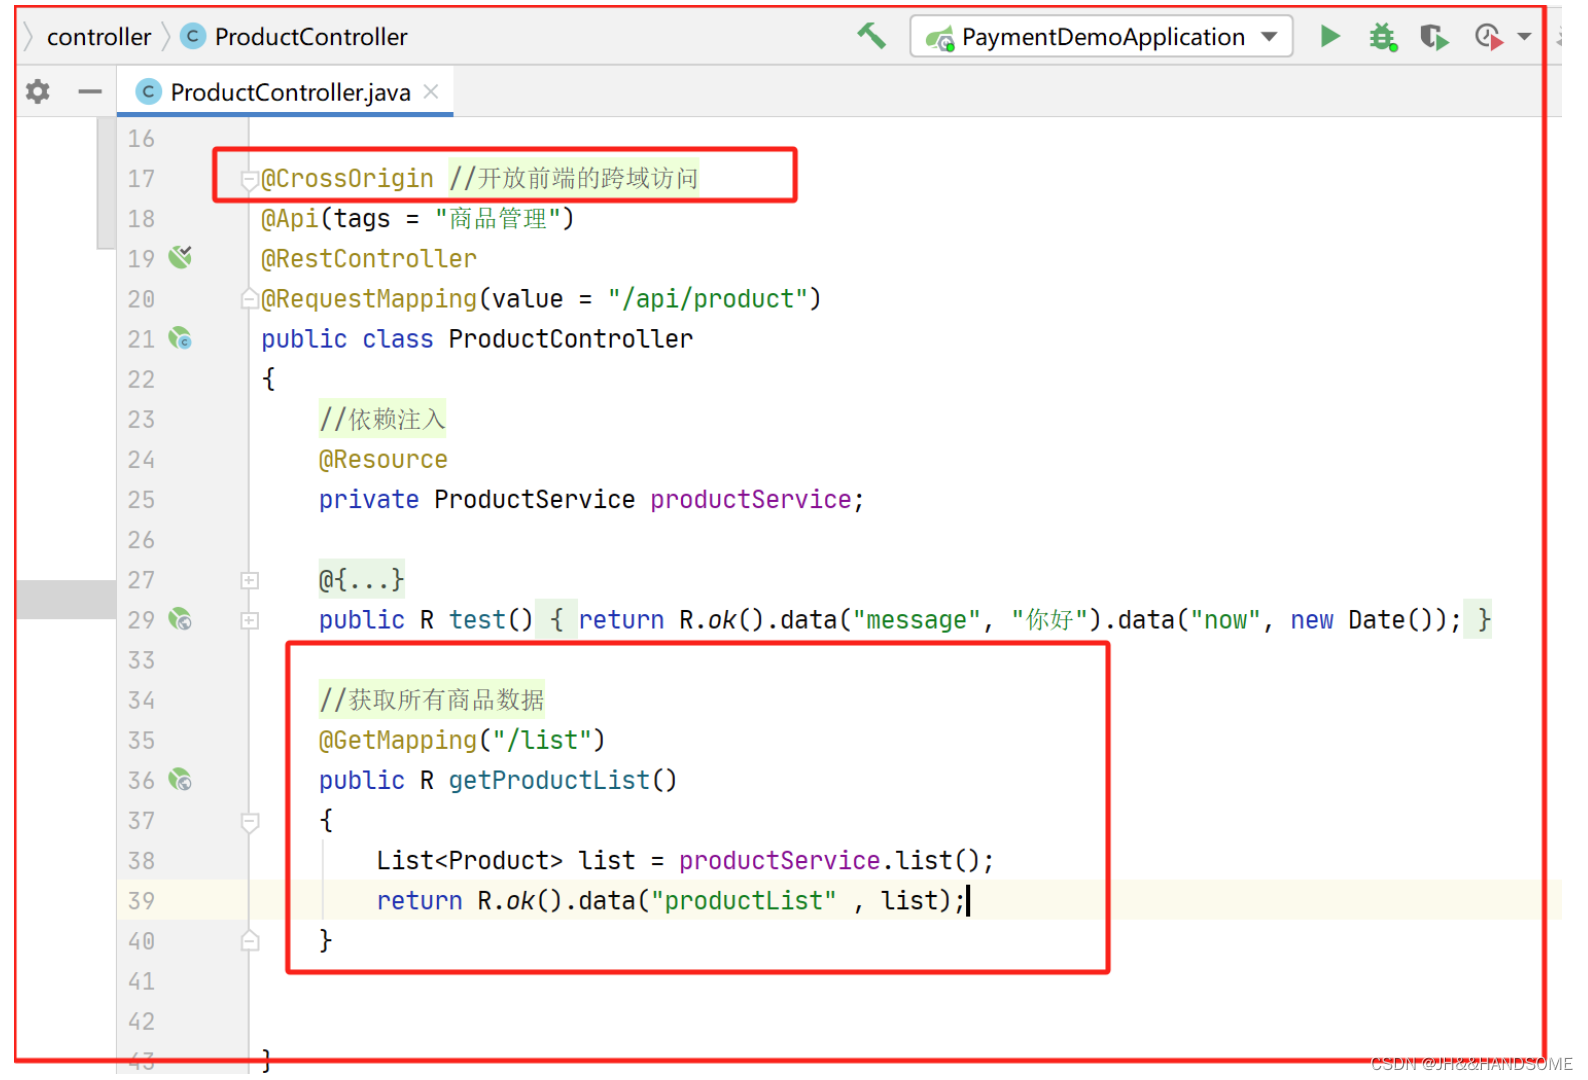Click the @CrossOrigin annotation
Image resolution: width=1588 pixels, height=1080 pixels.
[347, 178]
